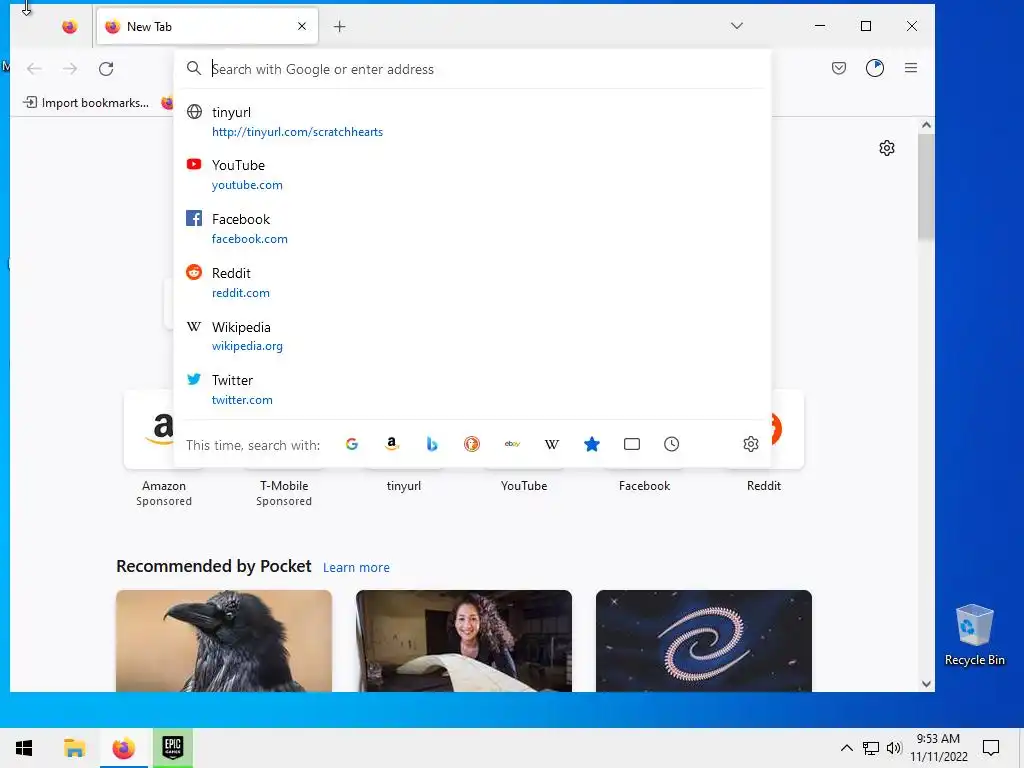The image size is (1024, 768).
Task: Search this time with Bing icon
Action: pyautogui.click(x=432, y=444)
